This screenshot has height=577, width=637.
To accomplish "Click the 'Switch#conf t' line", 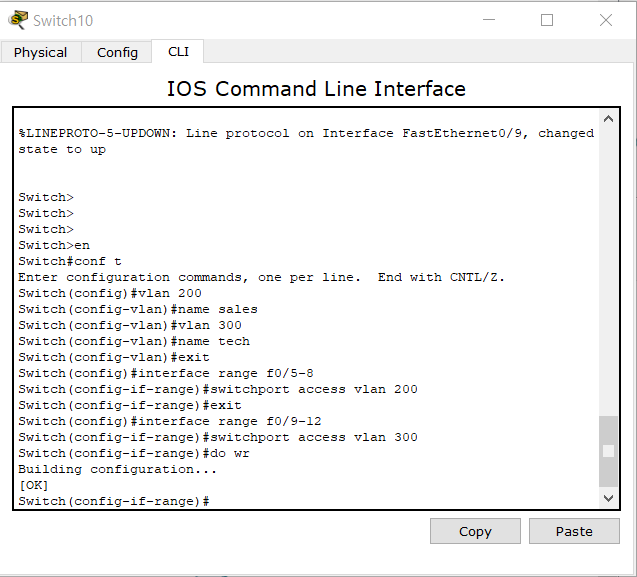I will pos(70,261).
